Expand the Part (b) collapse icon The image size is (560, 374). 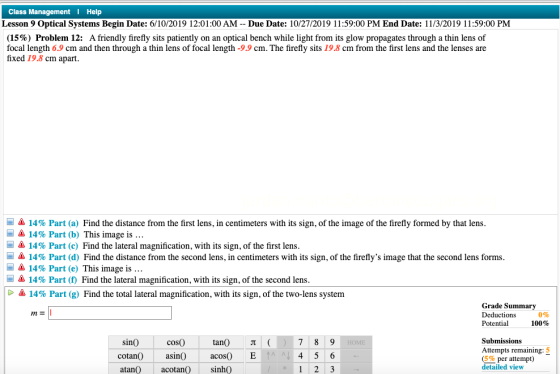pyautogui.click(x=10, y=234)
